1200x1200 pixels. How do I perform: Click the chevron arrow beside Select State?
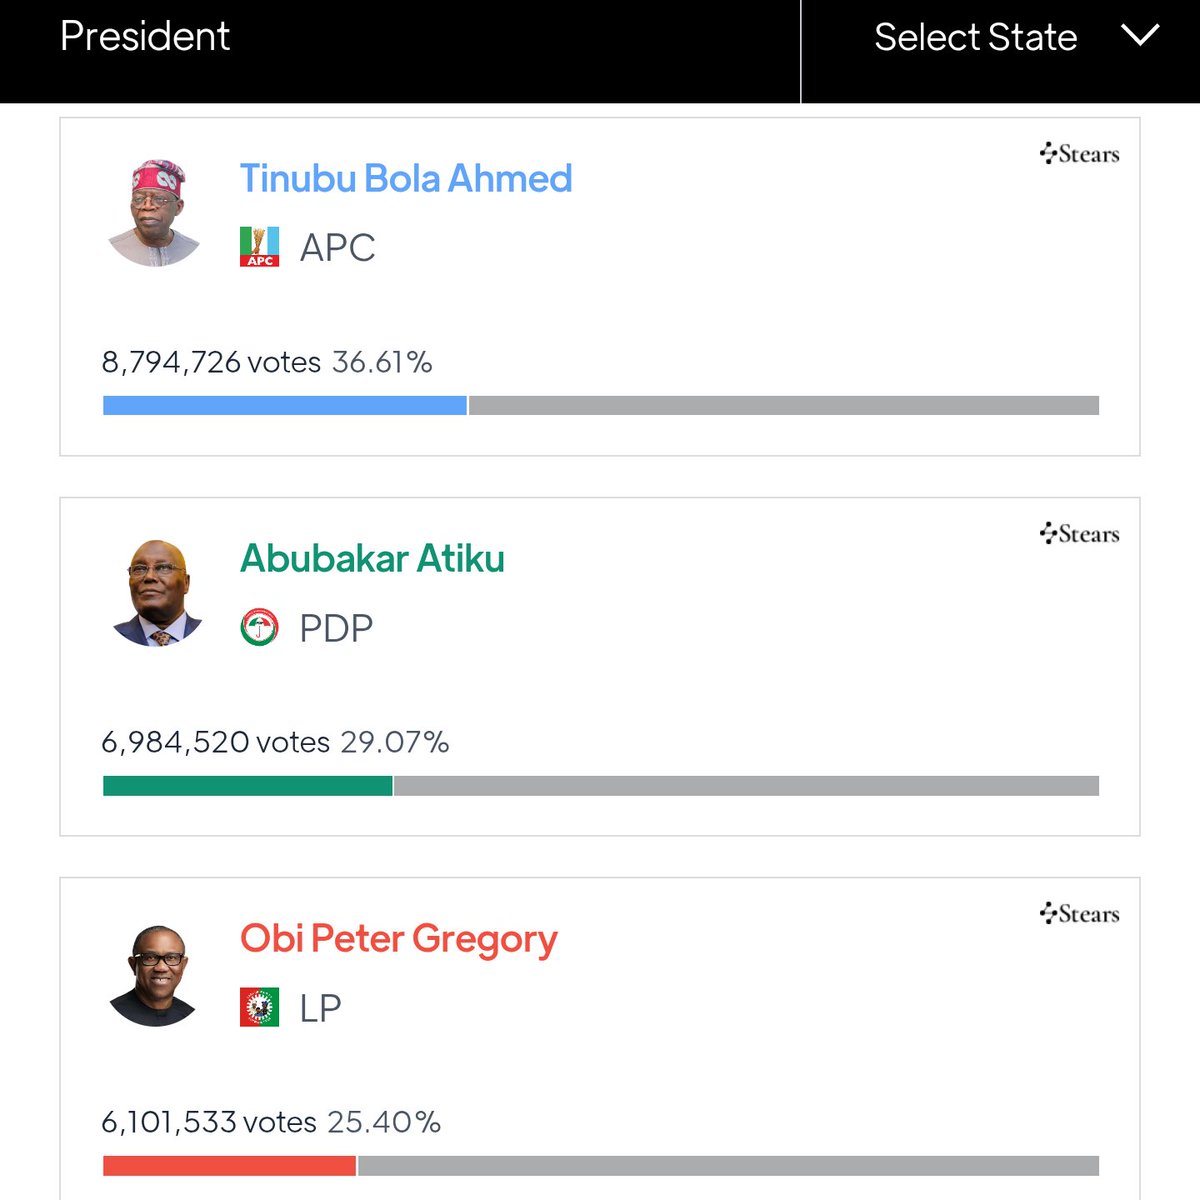(x=1140, y=36)
